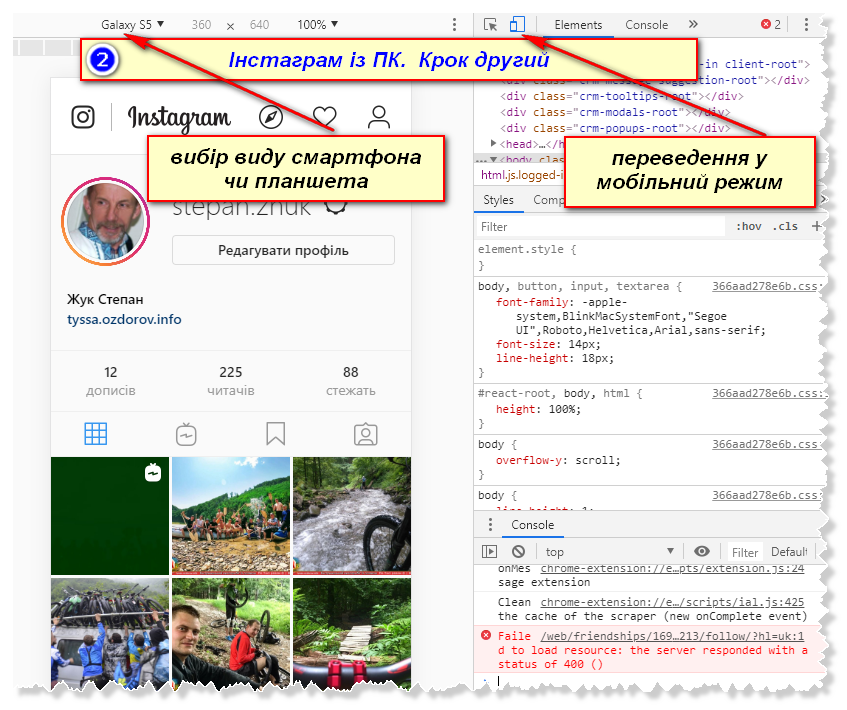Open the 100% zoom dropdown
Viewport: 847px width, 710px height.
coord(318,25)
